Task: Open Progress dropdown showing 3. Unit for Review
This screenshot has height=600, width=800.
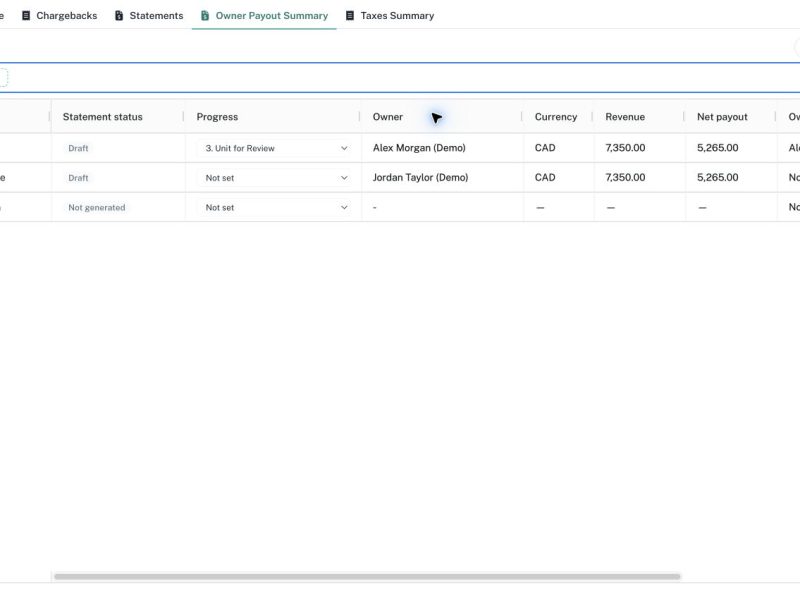Action: click(274, 148)
